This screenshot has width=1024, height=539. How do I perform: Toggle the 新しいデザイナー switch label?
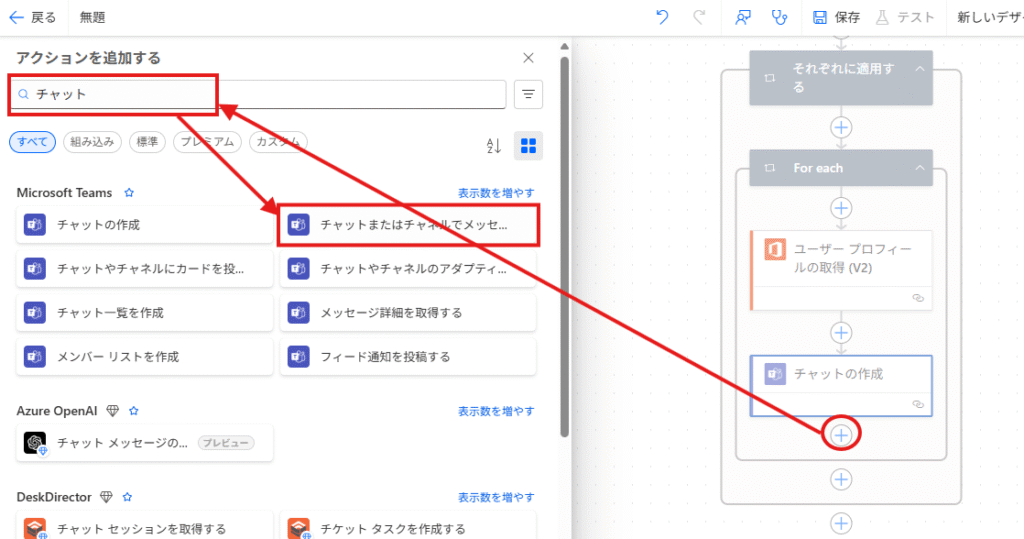pos(990,18)
